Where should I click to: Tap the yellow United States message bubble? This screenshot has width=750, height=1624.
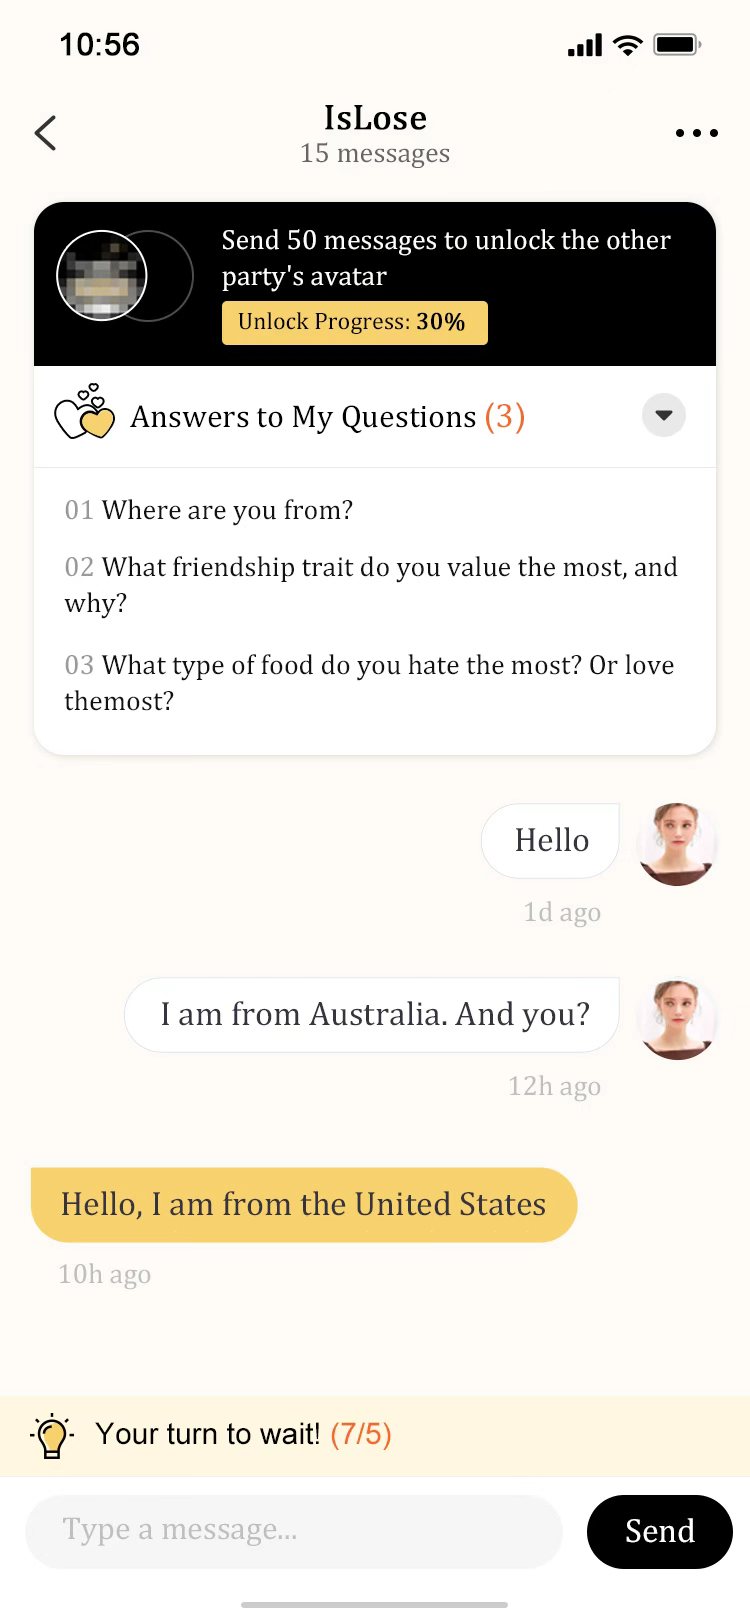(x=304, y=1204)
